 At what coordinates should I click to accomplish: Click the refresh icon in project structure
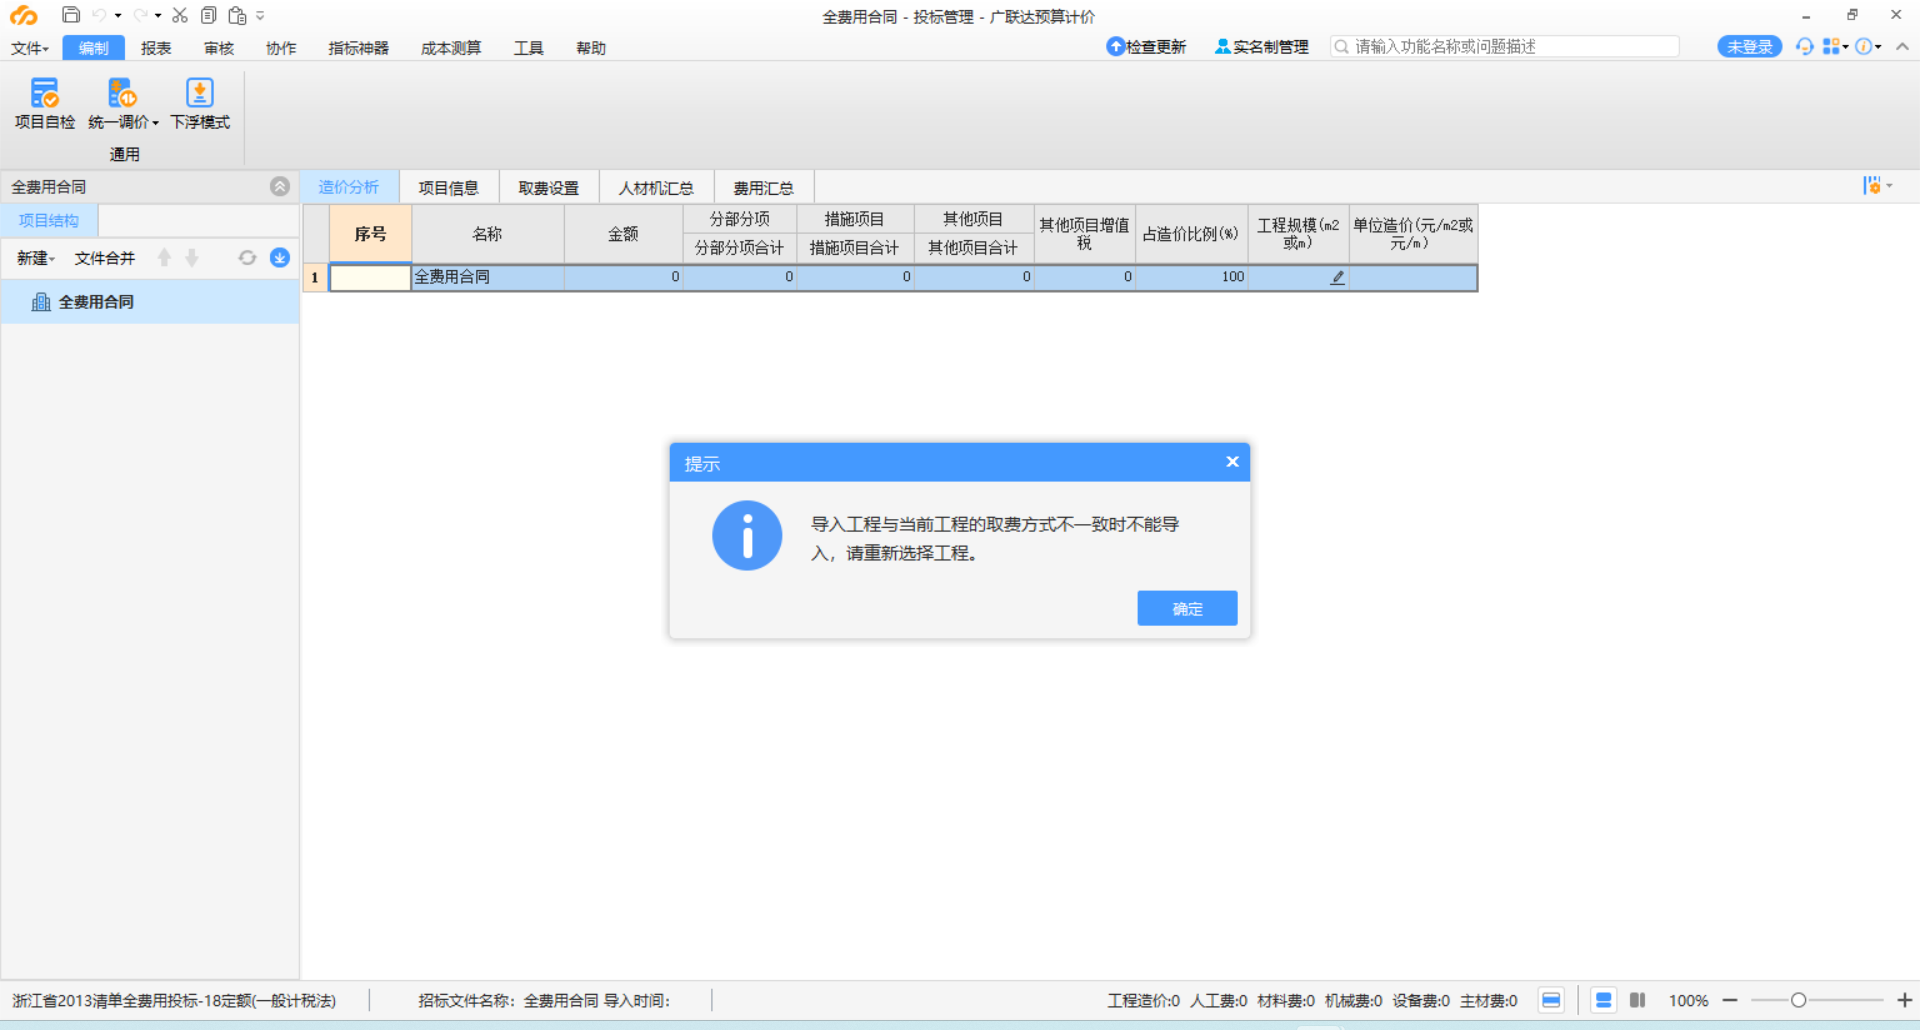pos(247,258)
